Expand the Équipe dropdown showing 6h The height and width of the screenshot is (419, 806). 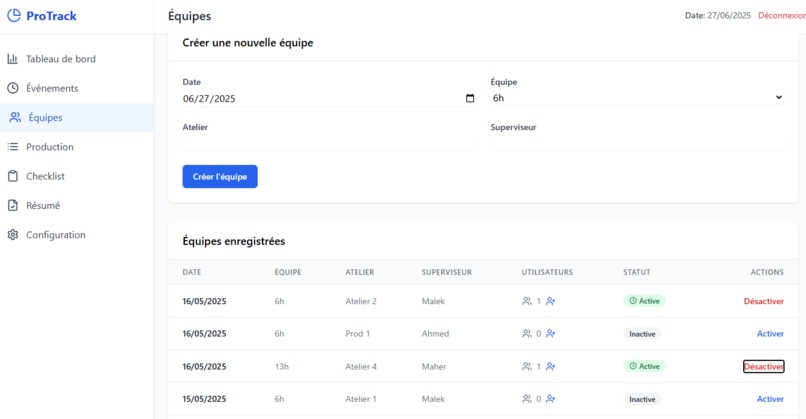pyautogui.click(x=637, y=98)
